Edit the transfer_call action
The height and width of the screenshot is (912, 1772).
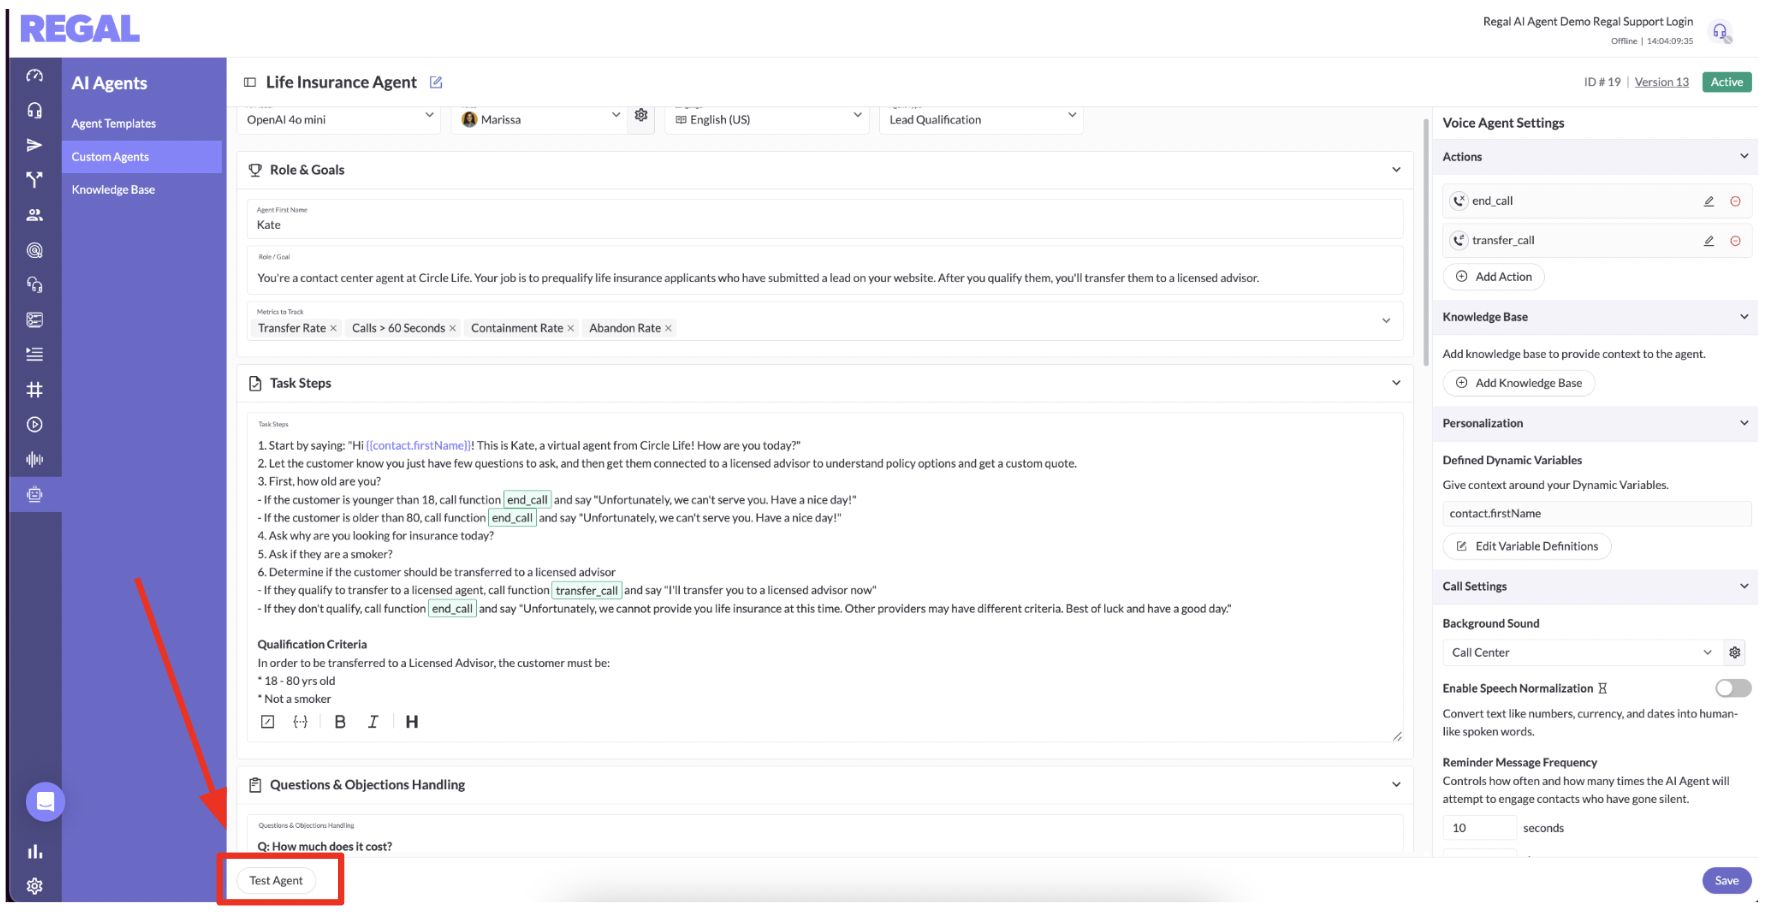pos(1709,241)
